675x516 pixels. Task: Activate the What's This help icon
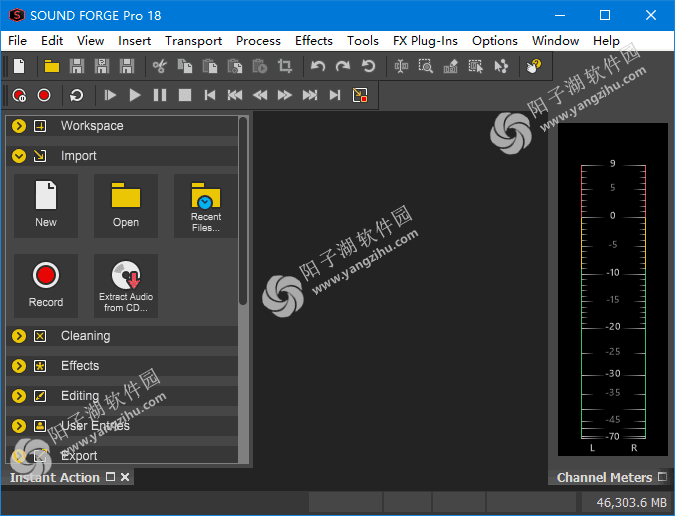tap(534, 66)
